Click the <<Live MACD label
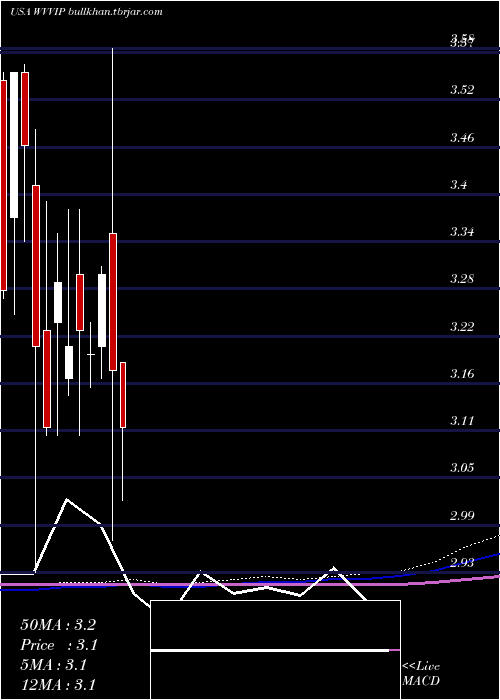The width and height of the screenshot is (500, 700). pyautogui.click(x=421, y=674)
